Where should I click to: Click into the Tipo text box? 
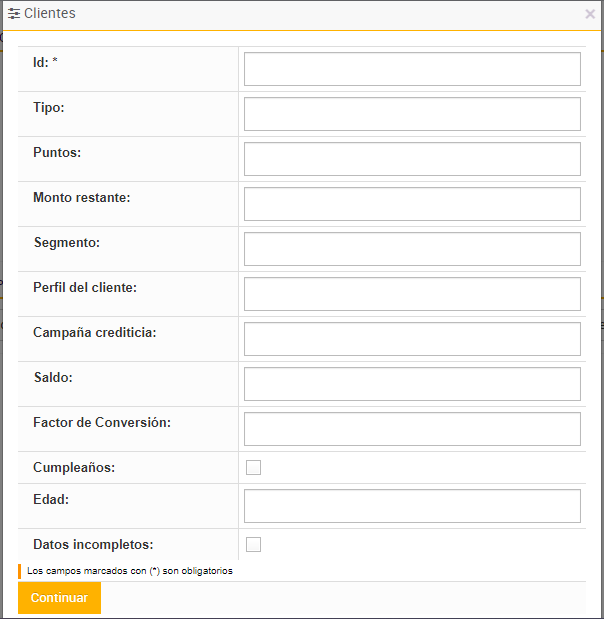click(412, 114)
